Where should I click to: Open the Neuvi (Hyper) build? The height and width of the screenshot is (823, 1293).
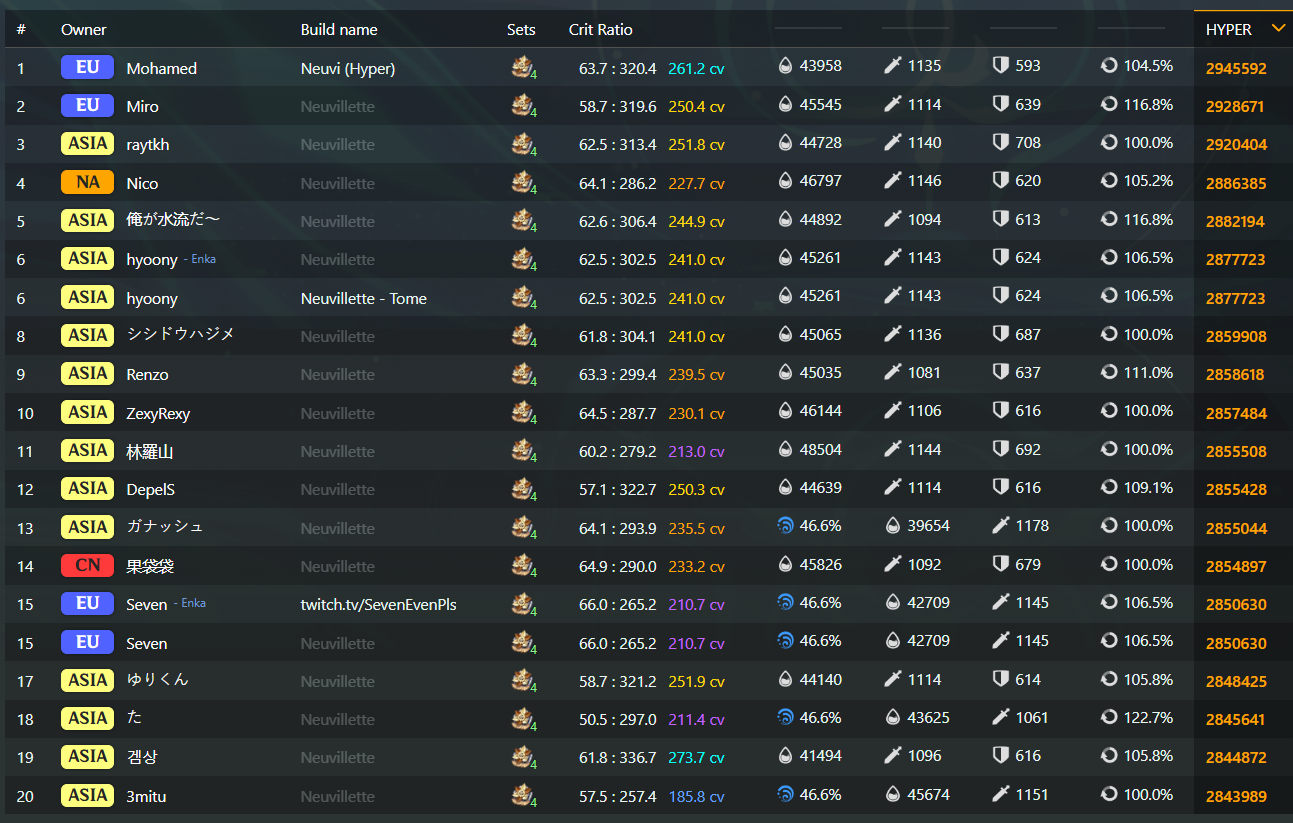[347, 68]
